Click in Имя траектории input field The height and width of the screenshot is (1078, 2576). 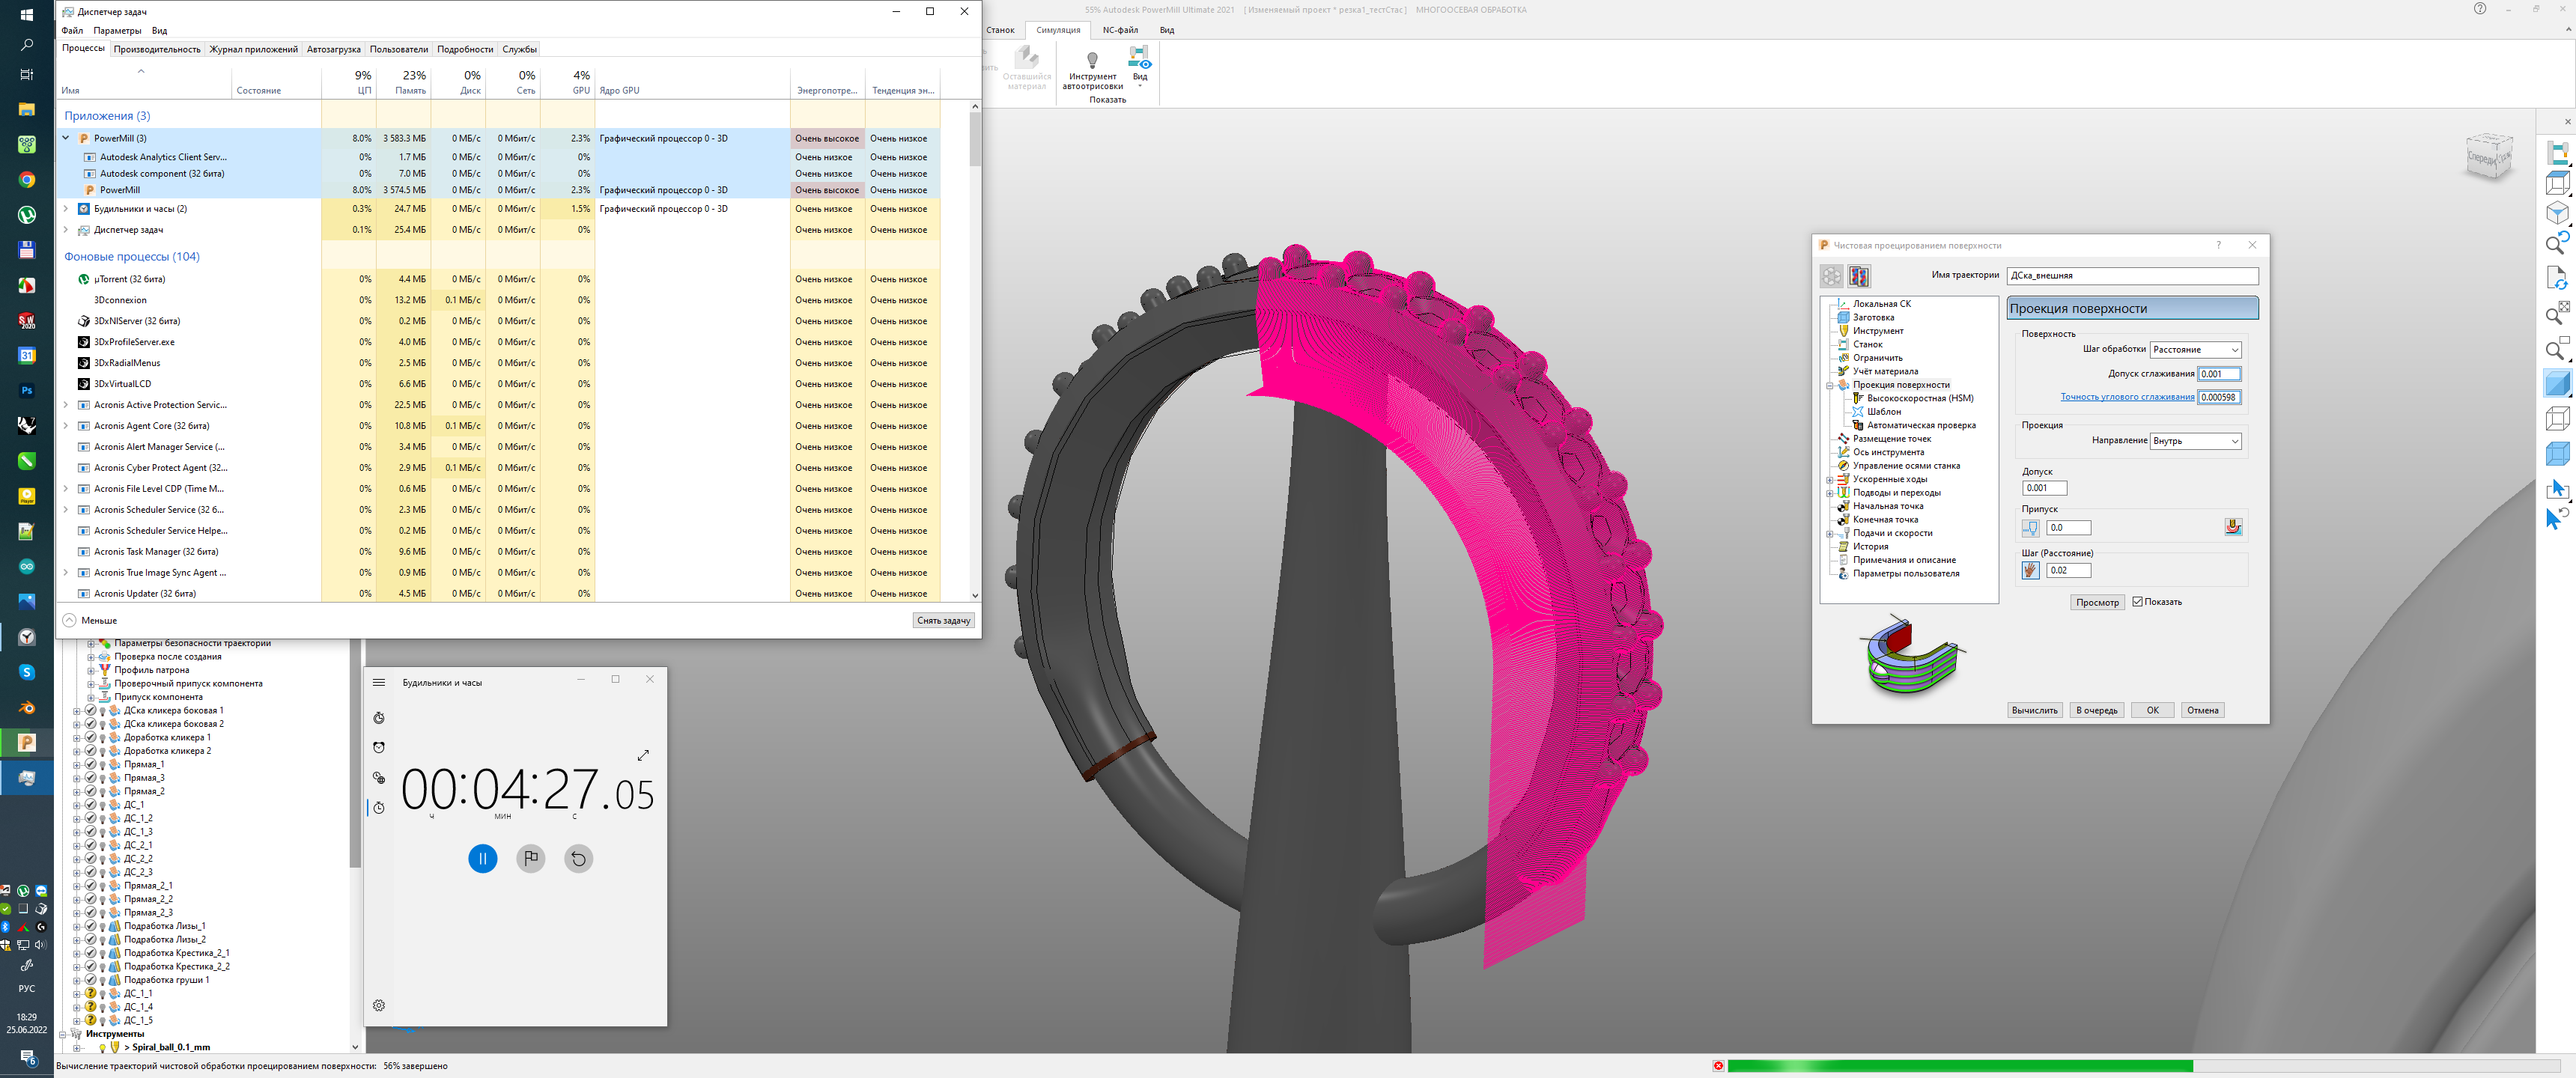[x=2131, y=275]
